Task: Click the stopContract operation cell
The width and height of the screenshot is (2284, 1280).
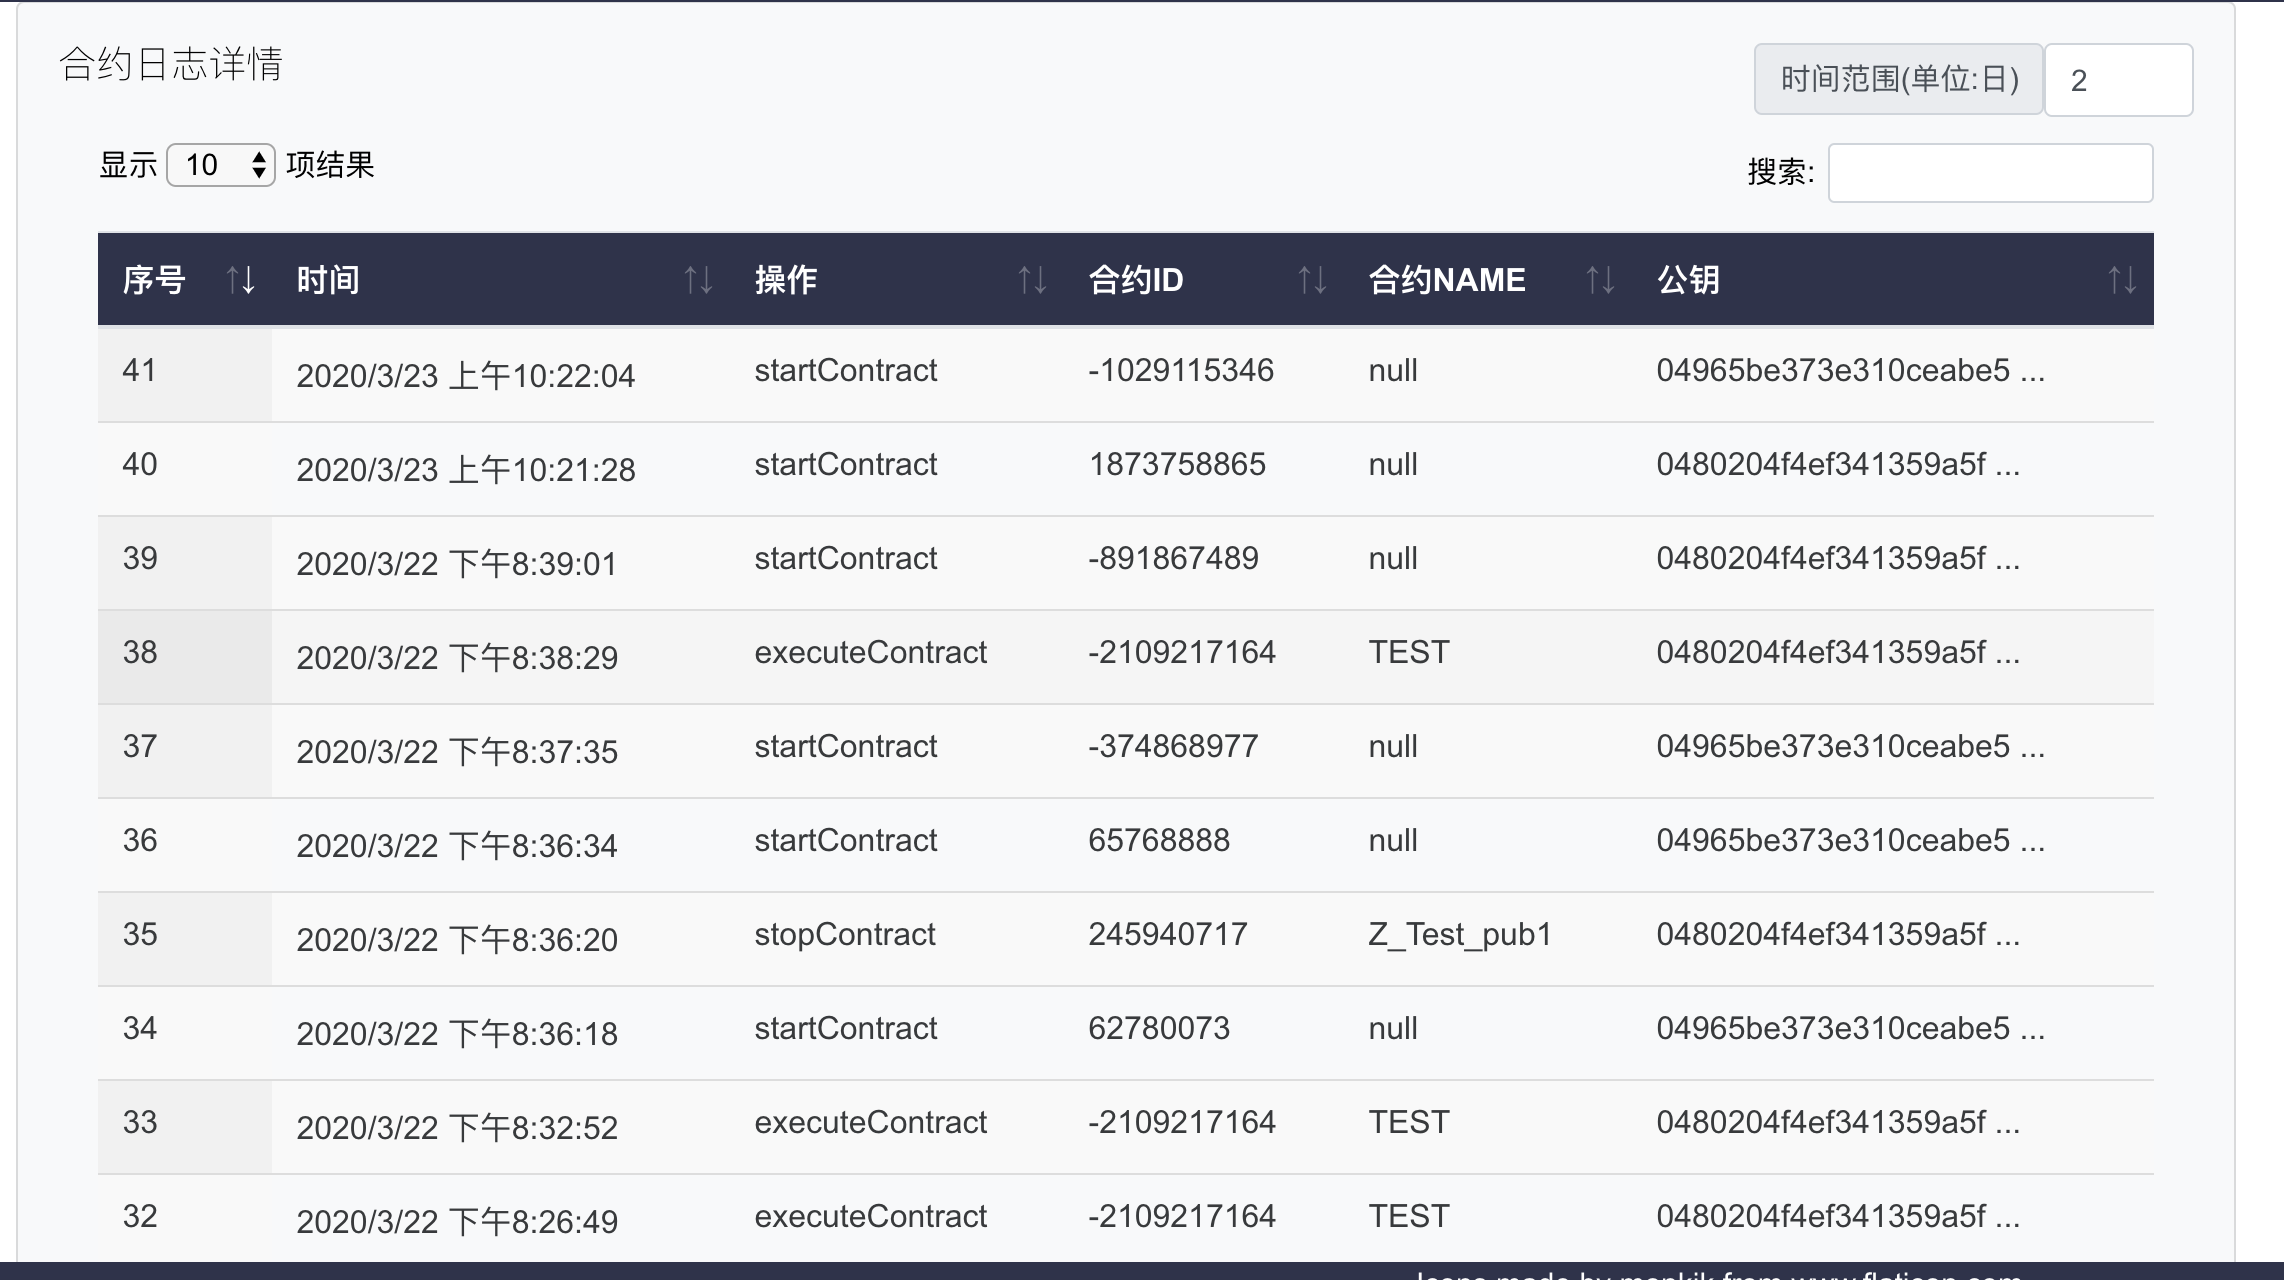Action: pos(844,935)
